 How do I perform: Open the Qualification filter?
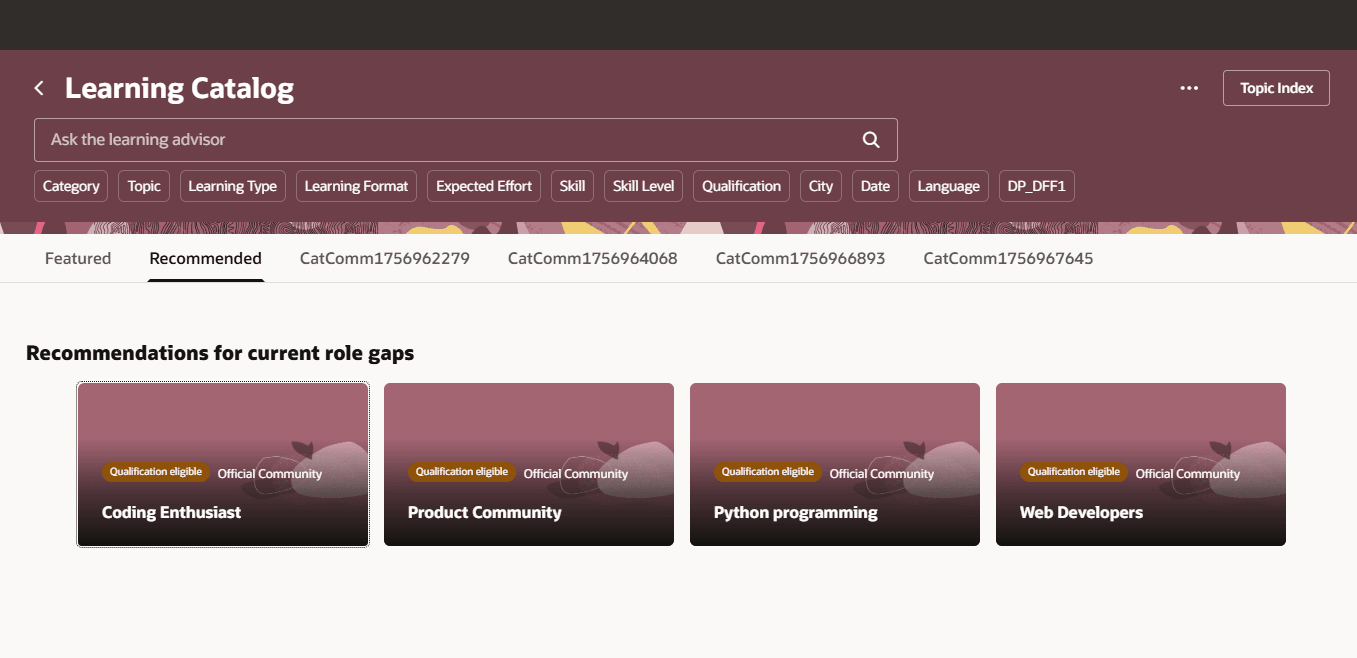click(740, 185)
